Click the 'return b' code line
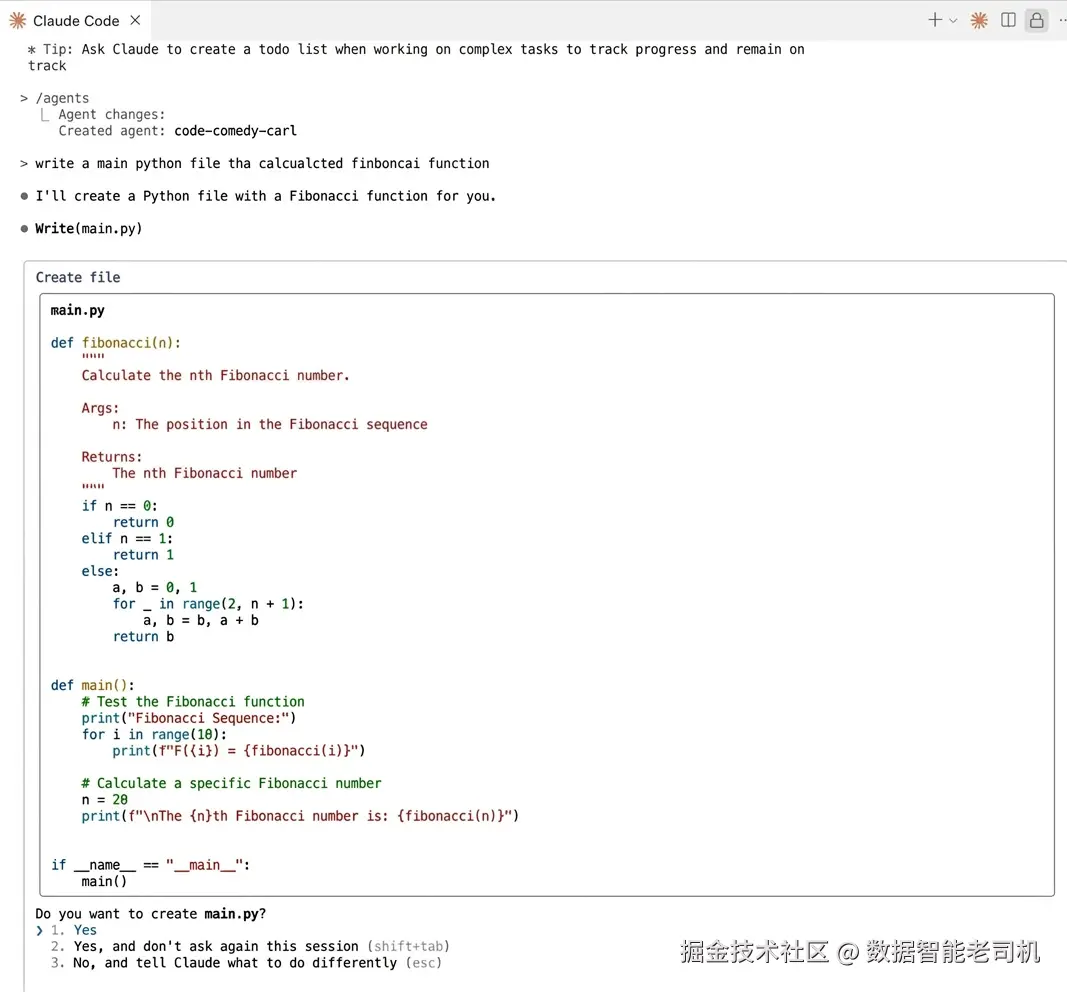Viewport: 1067px width, 992px height. pyautogui.click(x=143, y=637)
